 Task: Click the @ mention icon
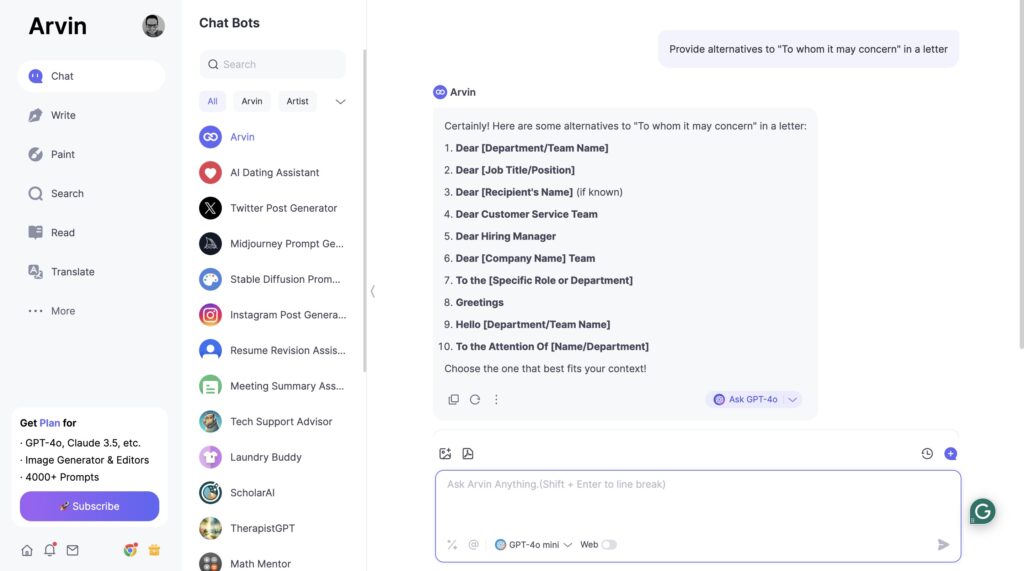coord(473,545)
